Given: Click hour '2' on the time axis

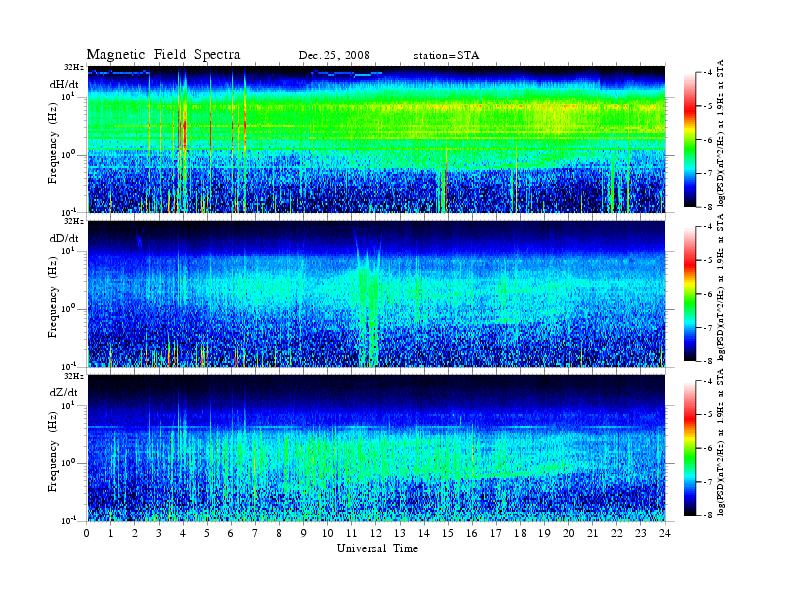Looking at the screenshot, I should tap(135, 534).
